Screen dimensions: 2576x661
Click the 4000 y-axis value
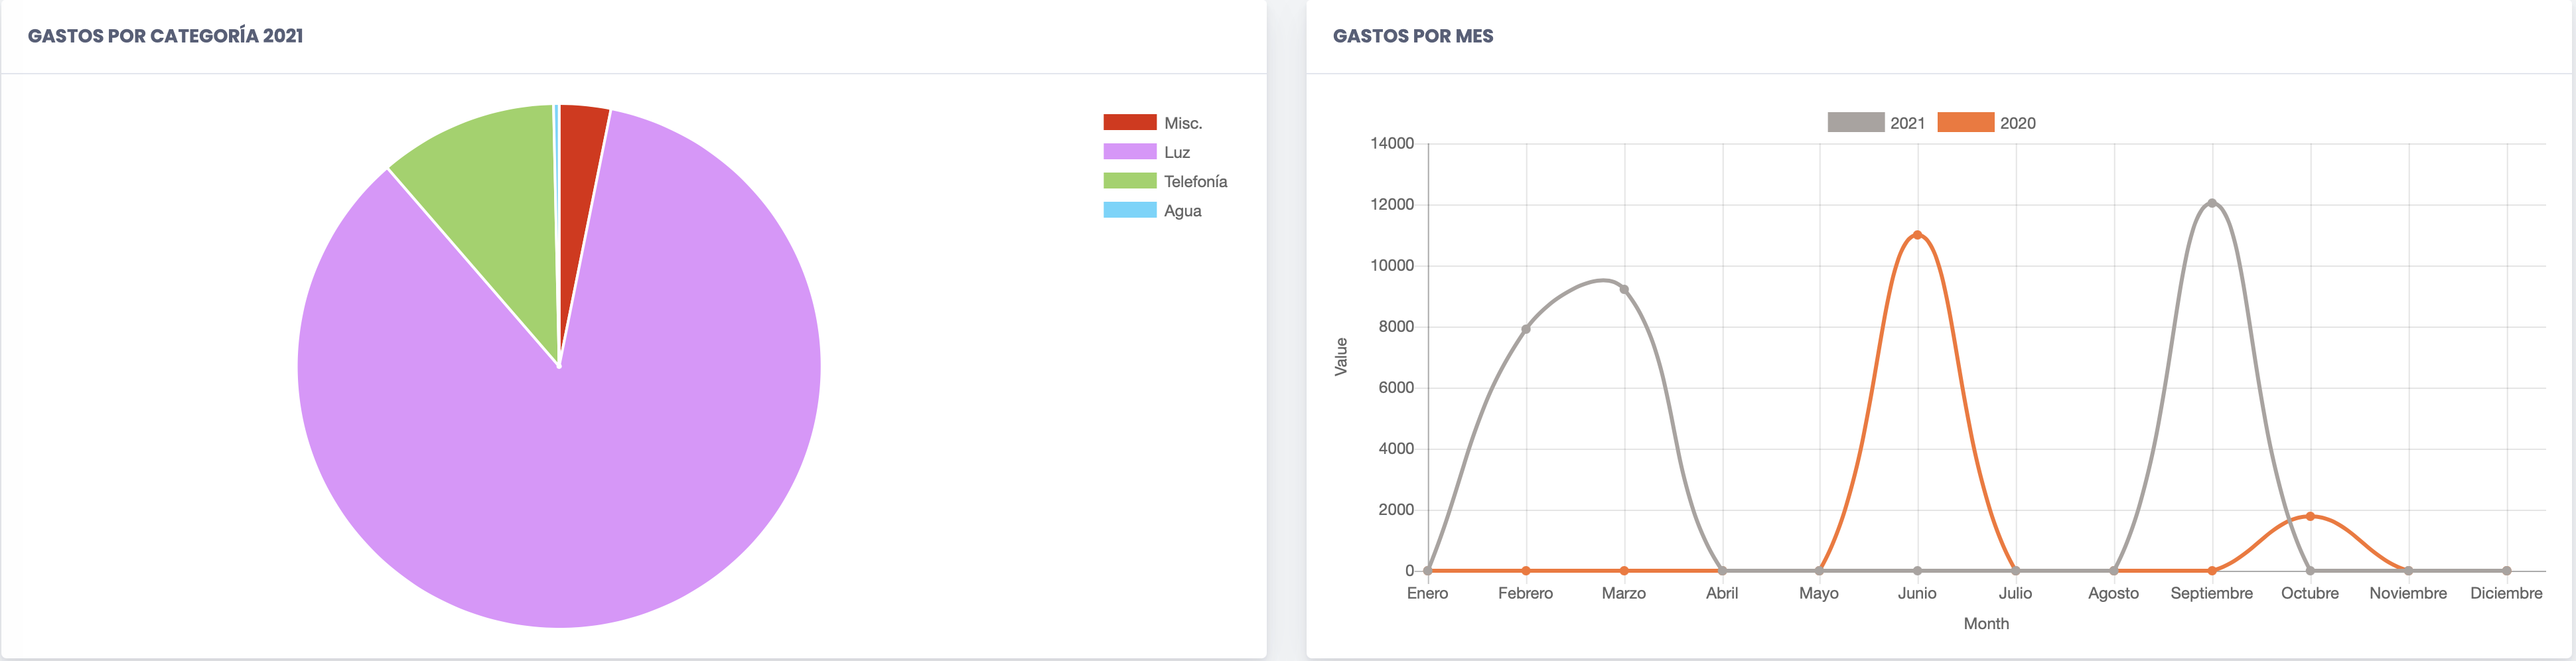click(x=1396, y=448)
